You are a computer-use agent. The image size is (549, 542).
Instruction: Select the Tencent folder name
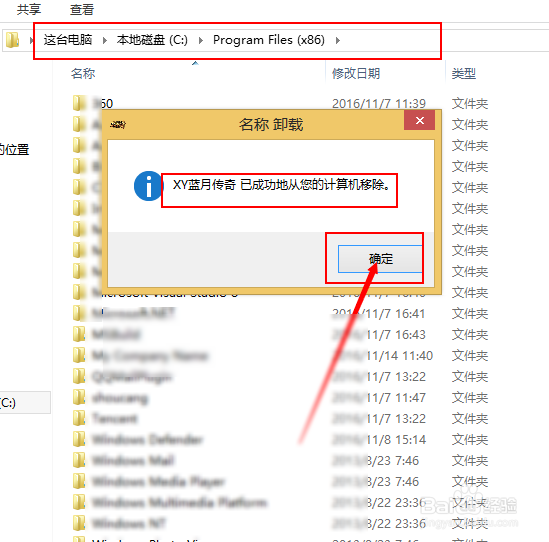[x=115, y=418]
